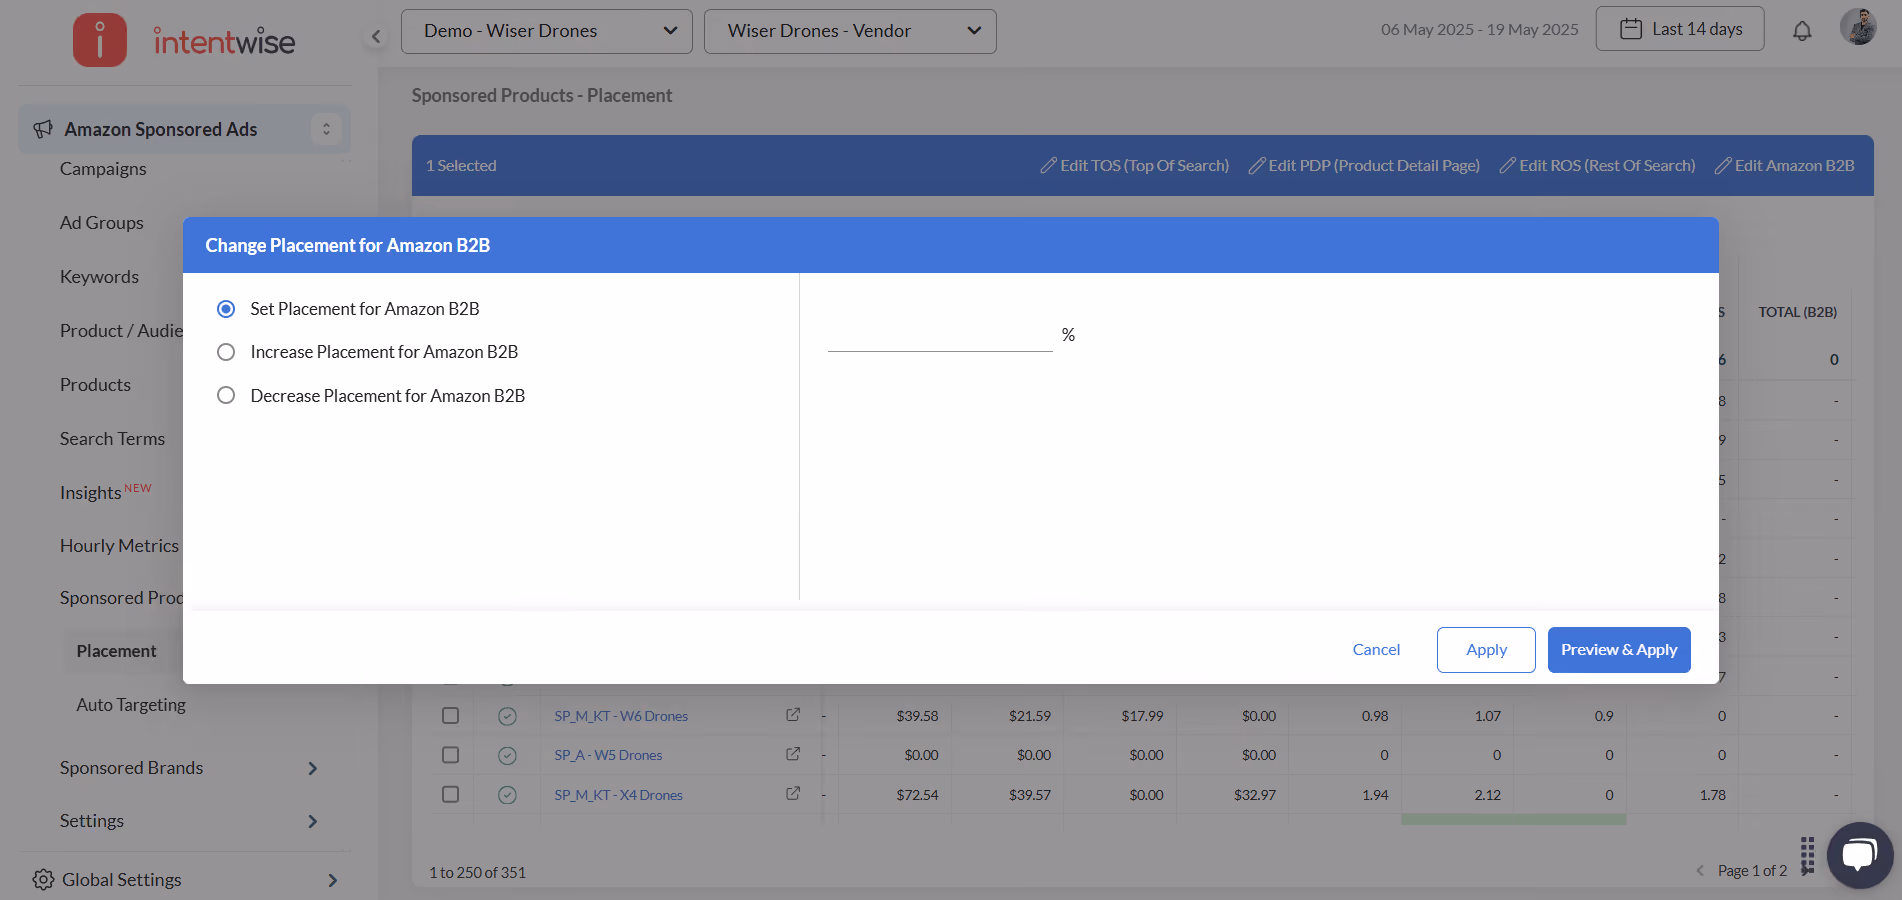The image size is (1902, 900).
Task: Check the SP_A - W5 Drones row checkbox
Action: [x=450, y=755]
